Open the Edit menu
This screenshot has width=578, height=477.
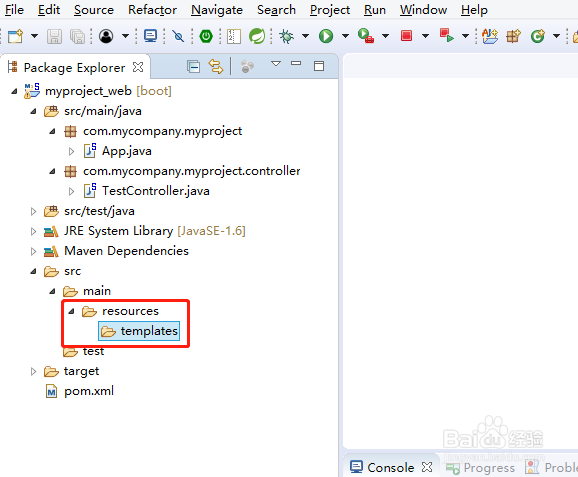pyautogui.click(x=49, y=10)
